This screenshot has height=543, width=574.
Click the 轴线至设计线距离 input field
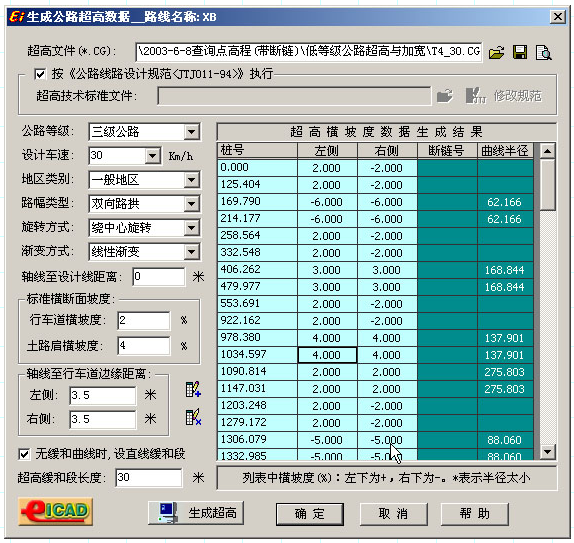coord(159,276)
